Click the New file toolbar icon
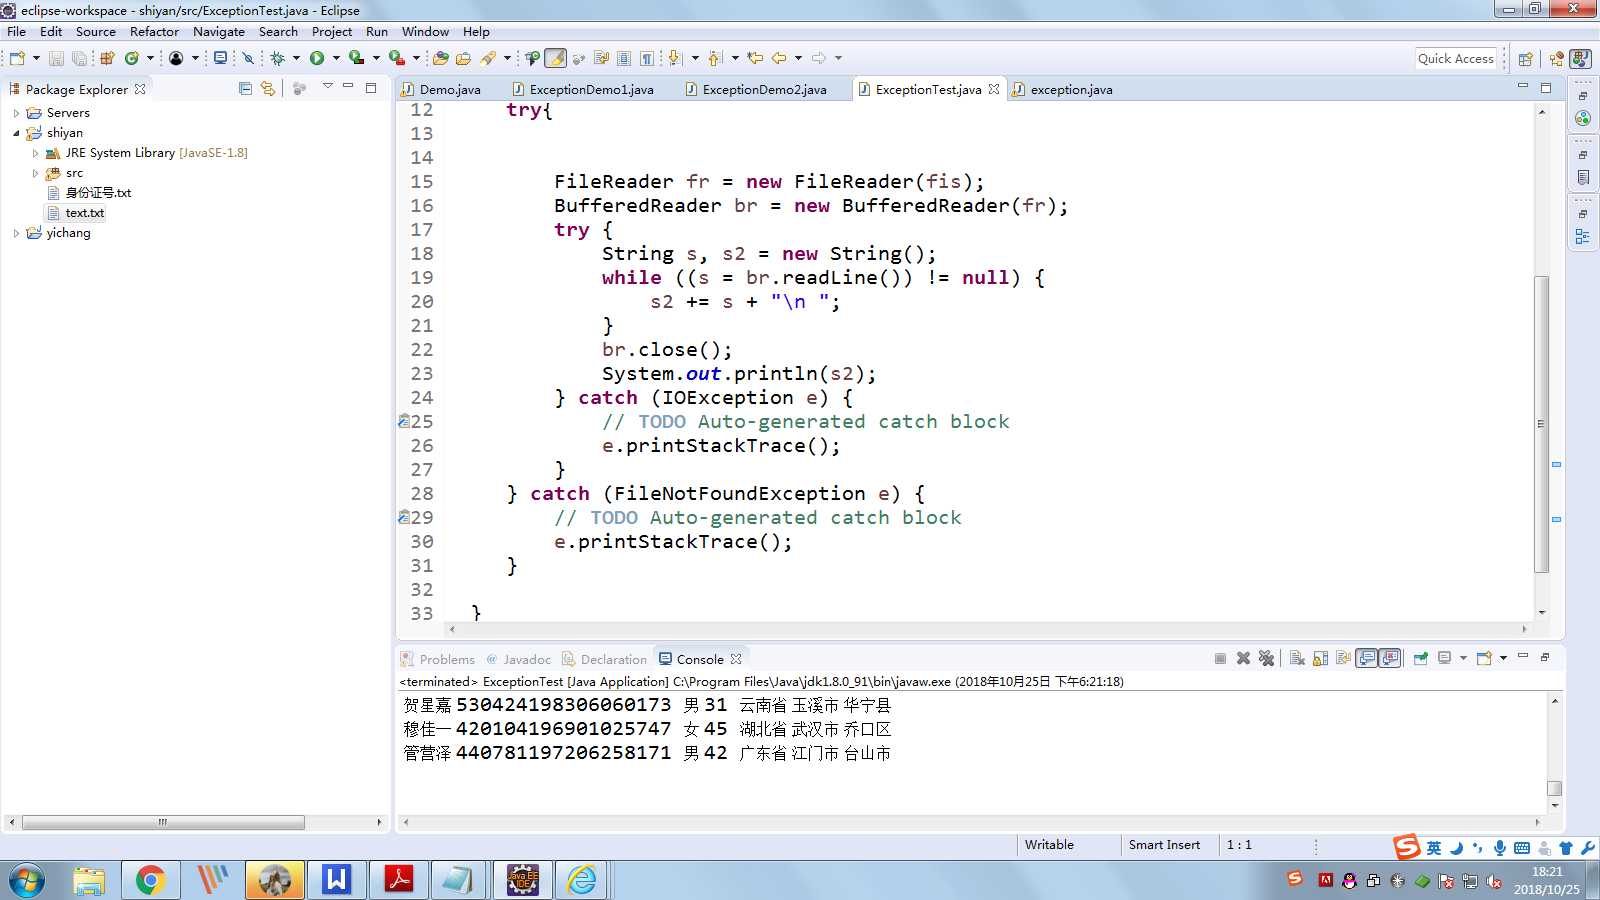This screenshot has height=900, width=1600. point(17,58)
